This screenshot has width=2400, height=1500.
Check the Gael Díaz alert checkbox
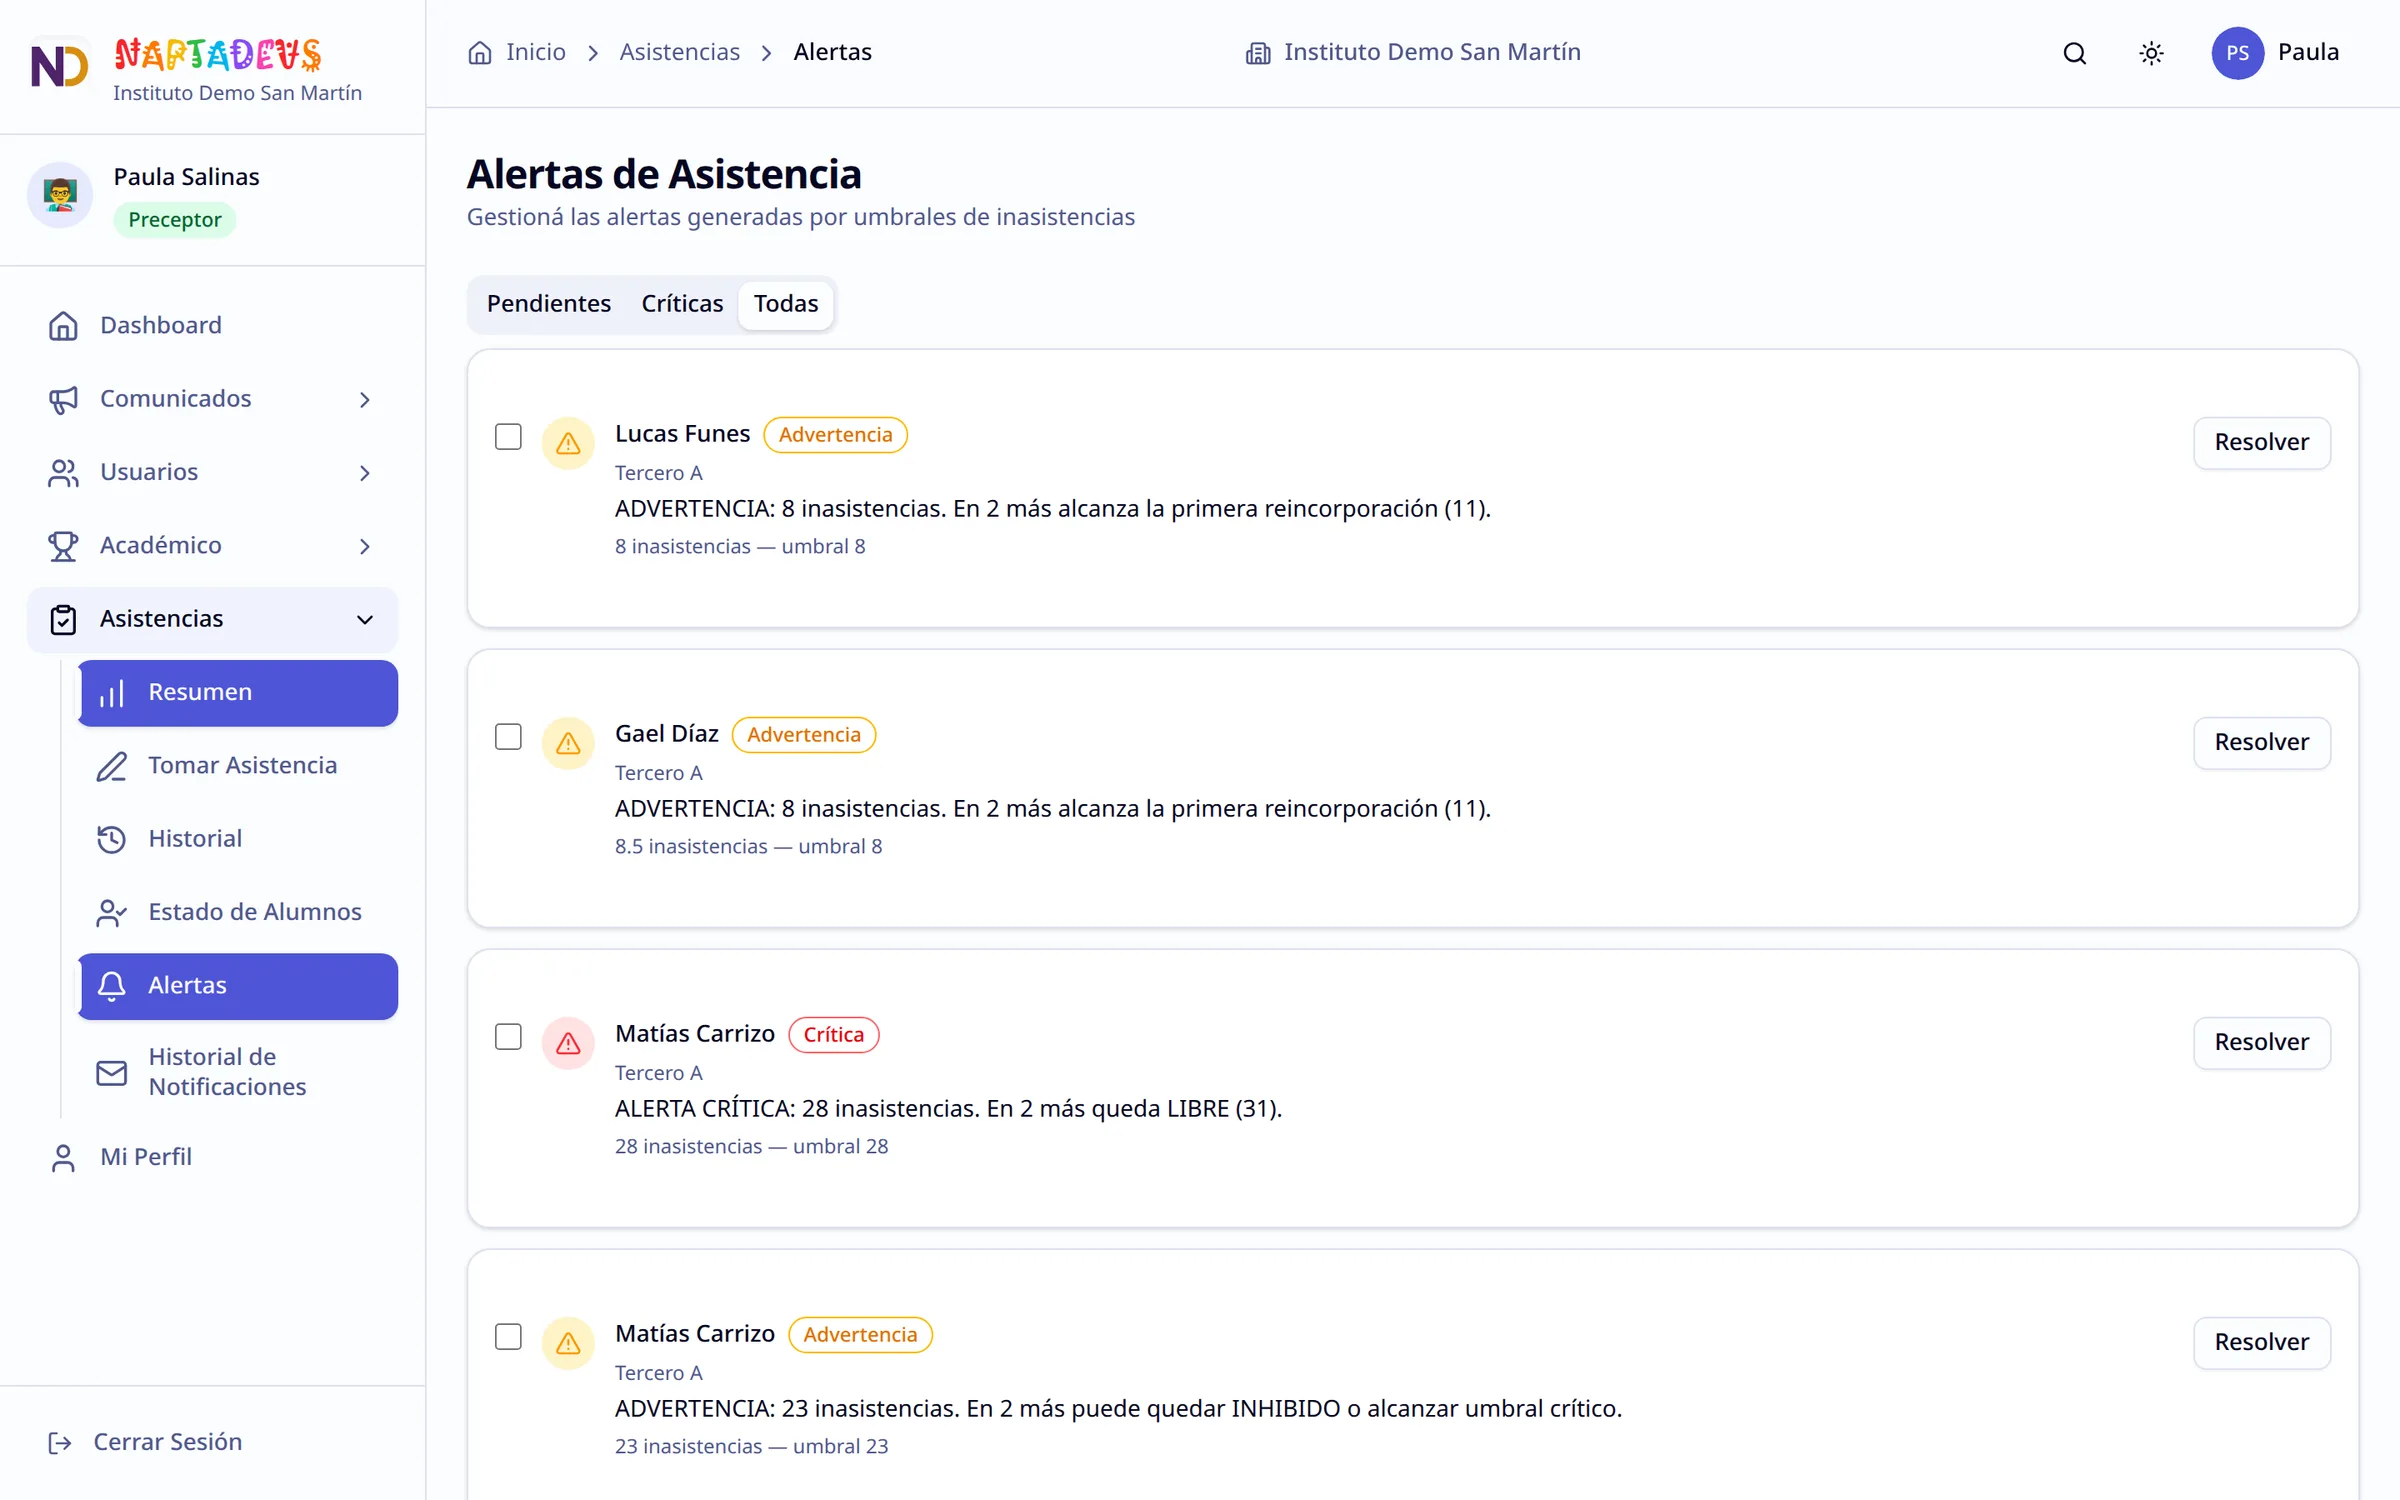pyautogui.click(x=508, y=737)
